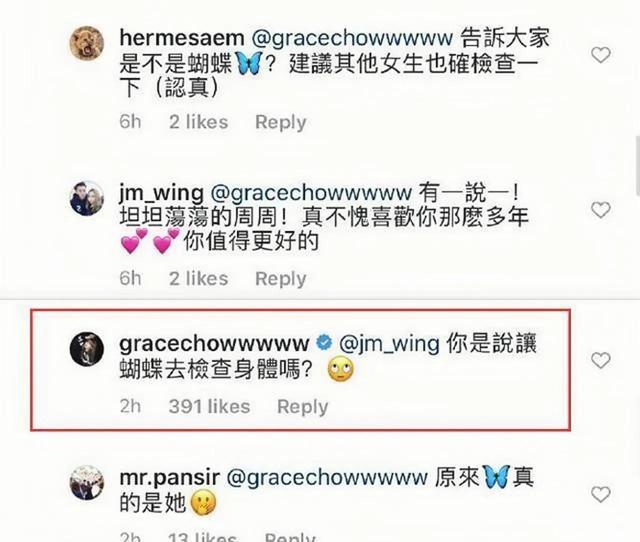Like hermesaem's comment with the heart icon
The image size is (640, 542).
pyautogui.click(x=600, y=55)
